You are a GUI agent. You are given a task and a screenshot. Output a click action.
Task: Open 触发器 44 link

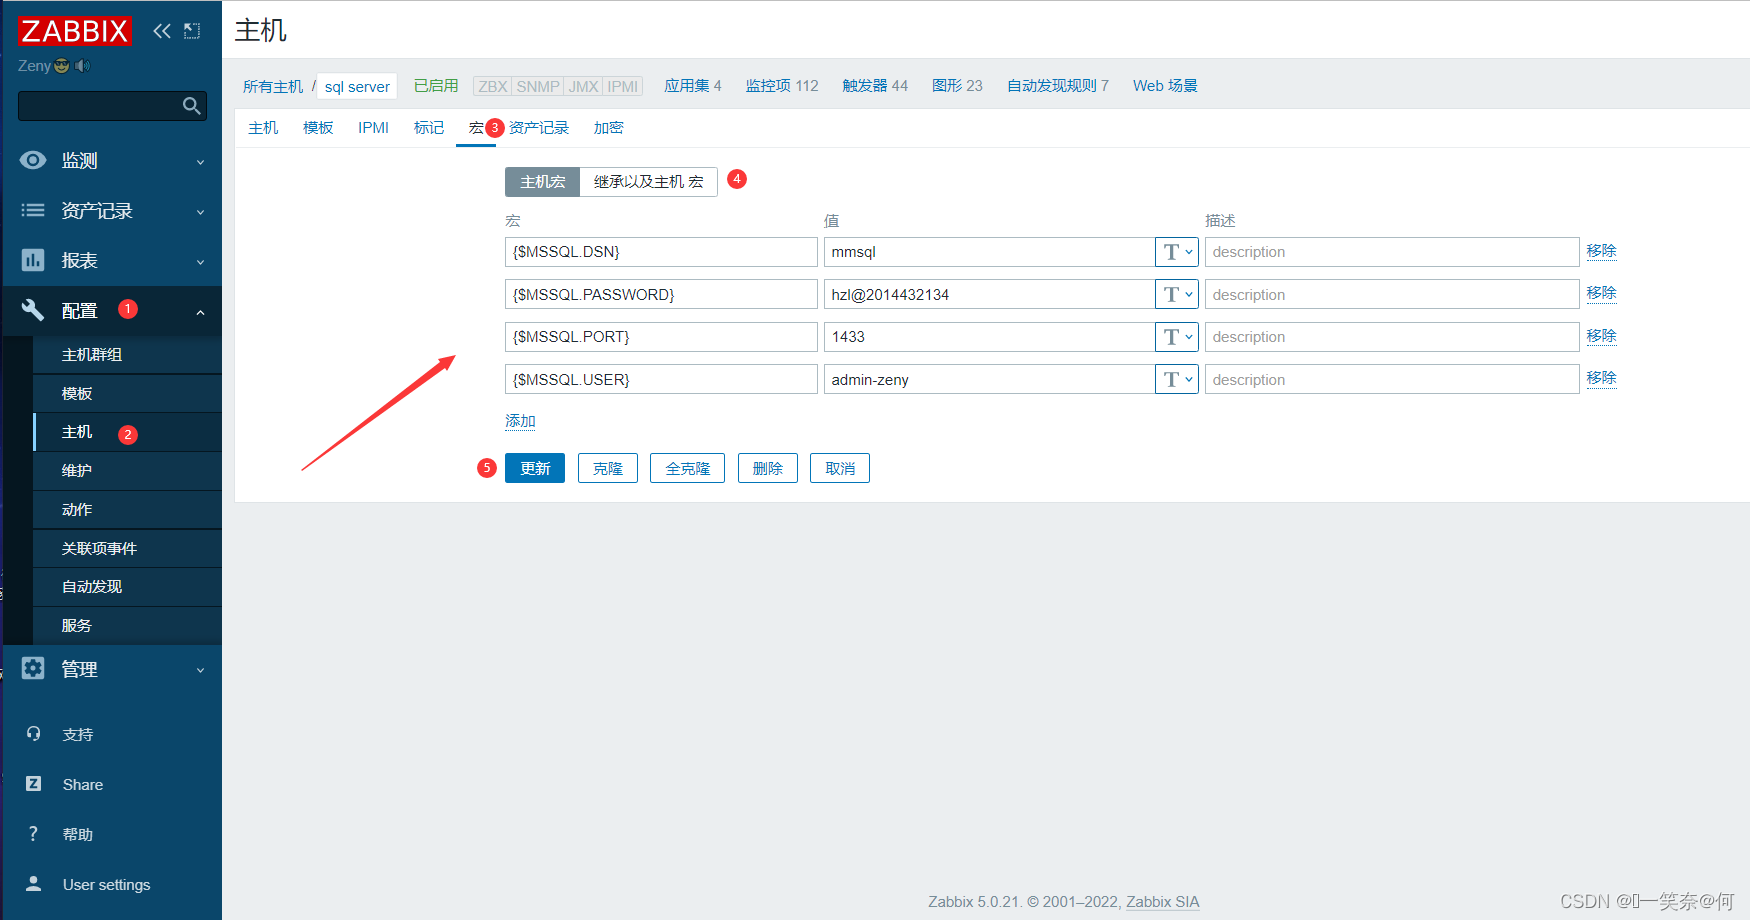tap(875, 86)
